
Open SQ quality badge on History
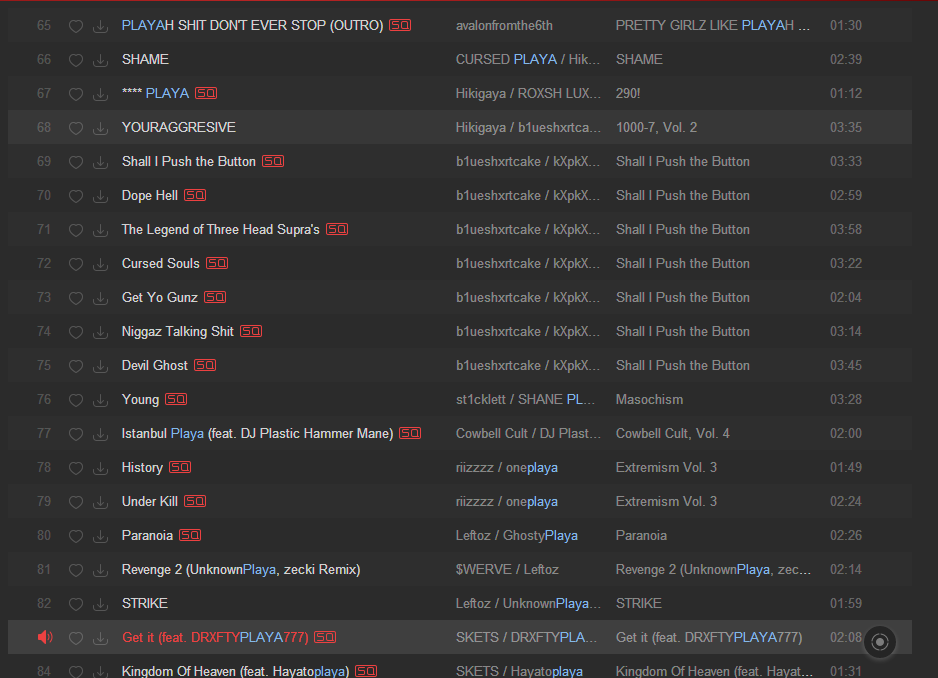pos(180,468)
